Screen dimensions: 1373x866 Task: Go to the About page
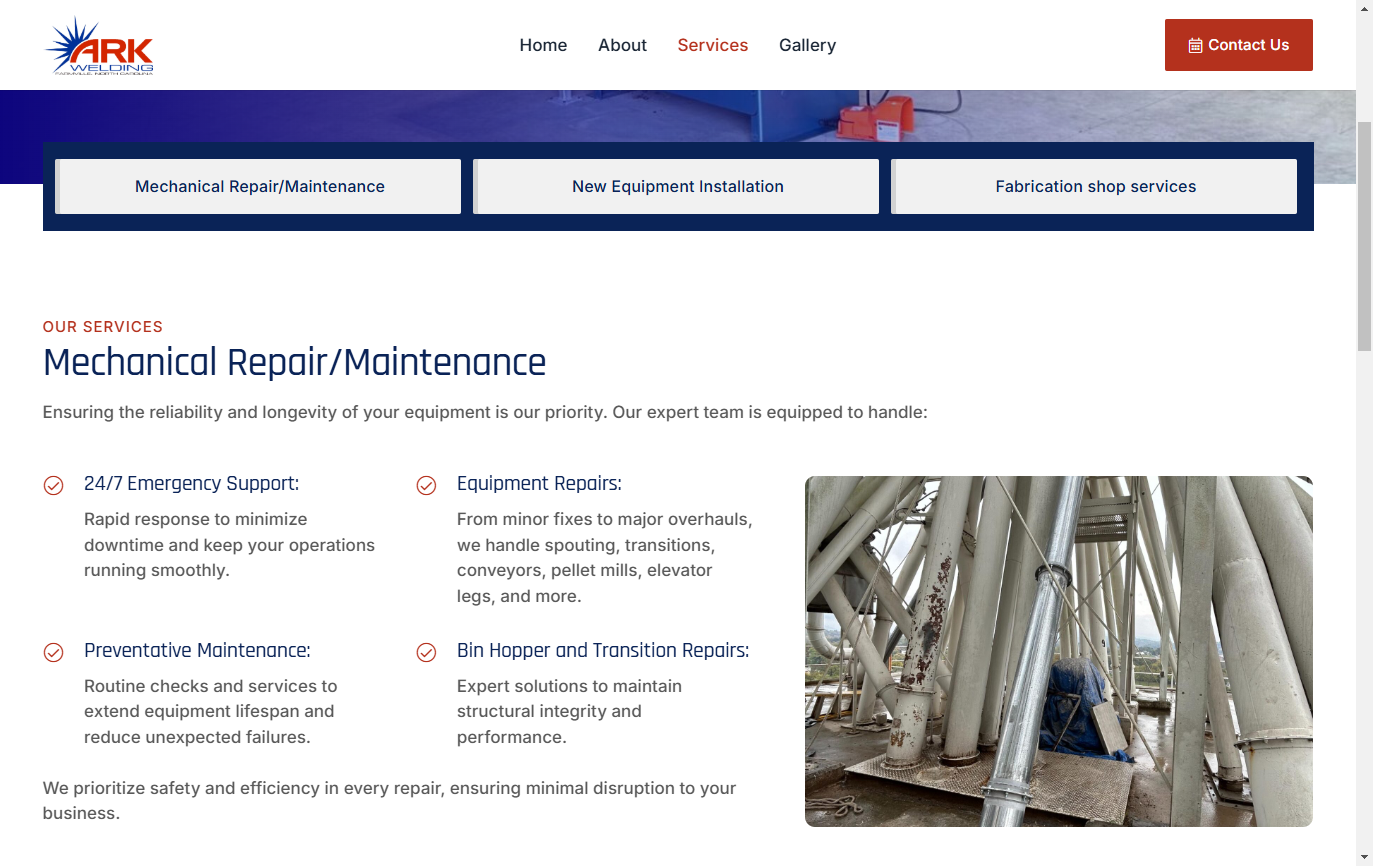coord(622,45)
